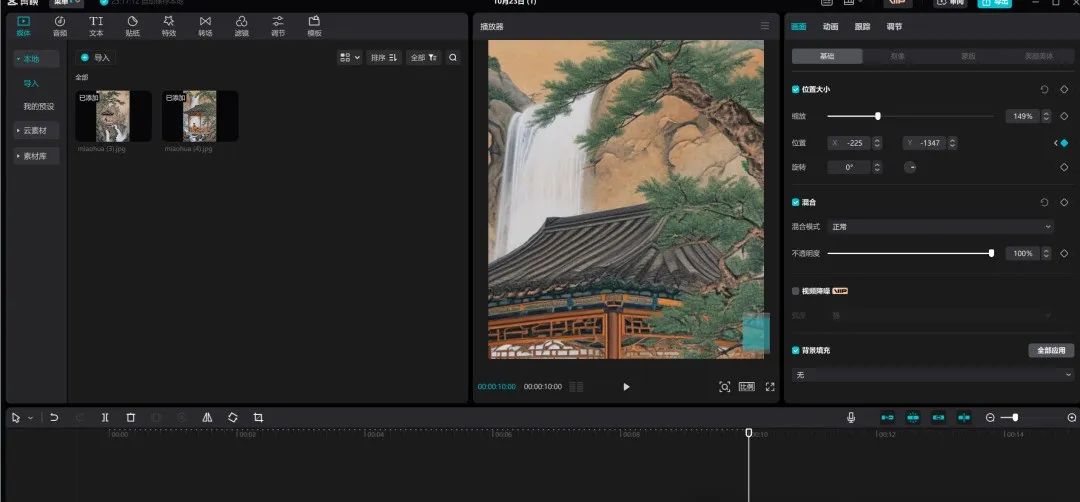Open the background fill 无 dropdown
Image resolution: width=1080 pixels, height=502 pixels.
(x=933, y=375)
